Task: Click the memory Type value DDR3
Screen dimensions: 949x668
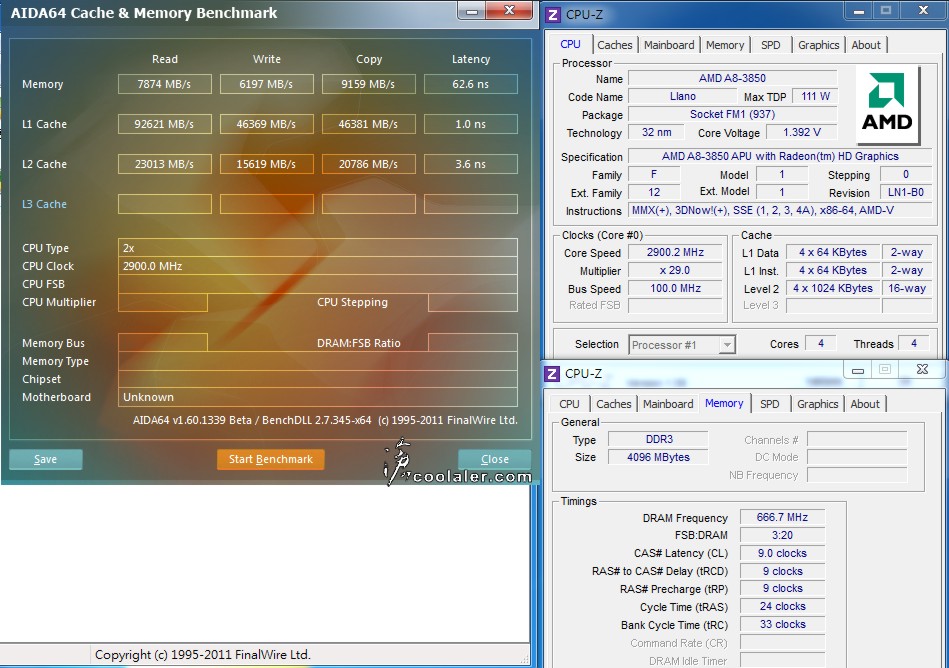Action: click(658, 439)
